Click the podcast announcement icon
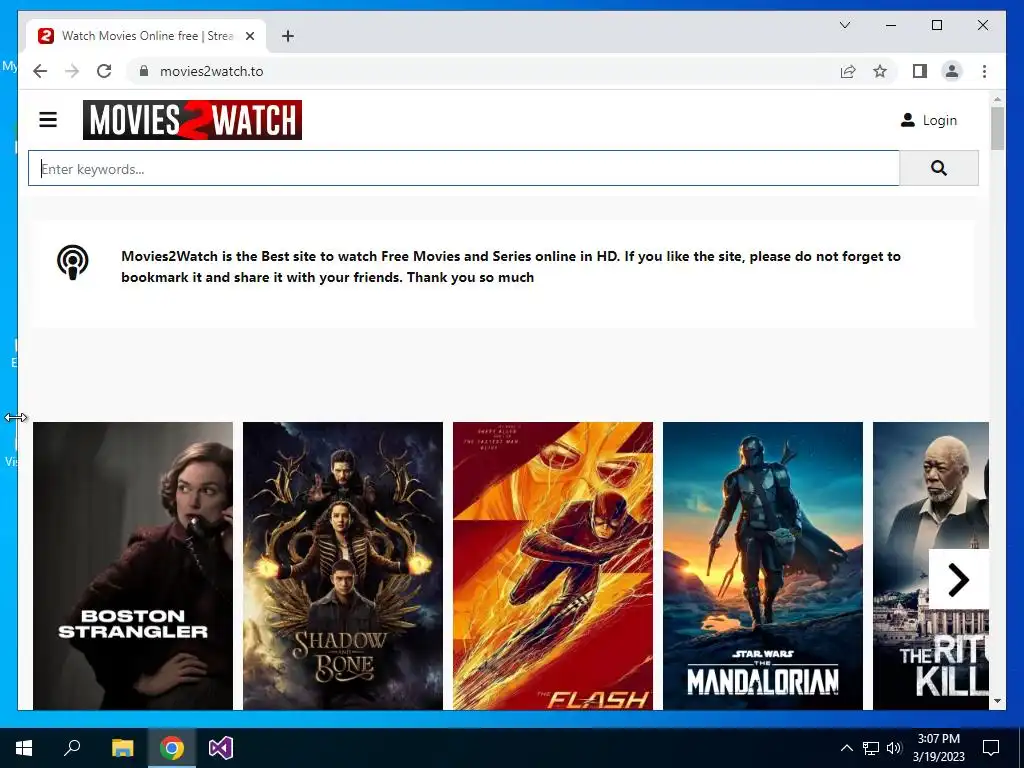Viewport: 1024px width, 768px height. click(x=72, y=263)
